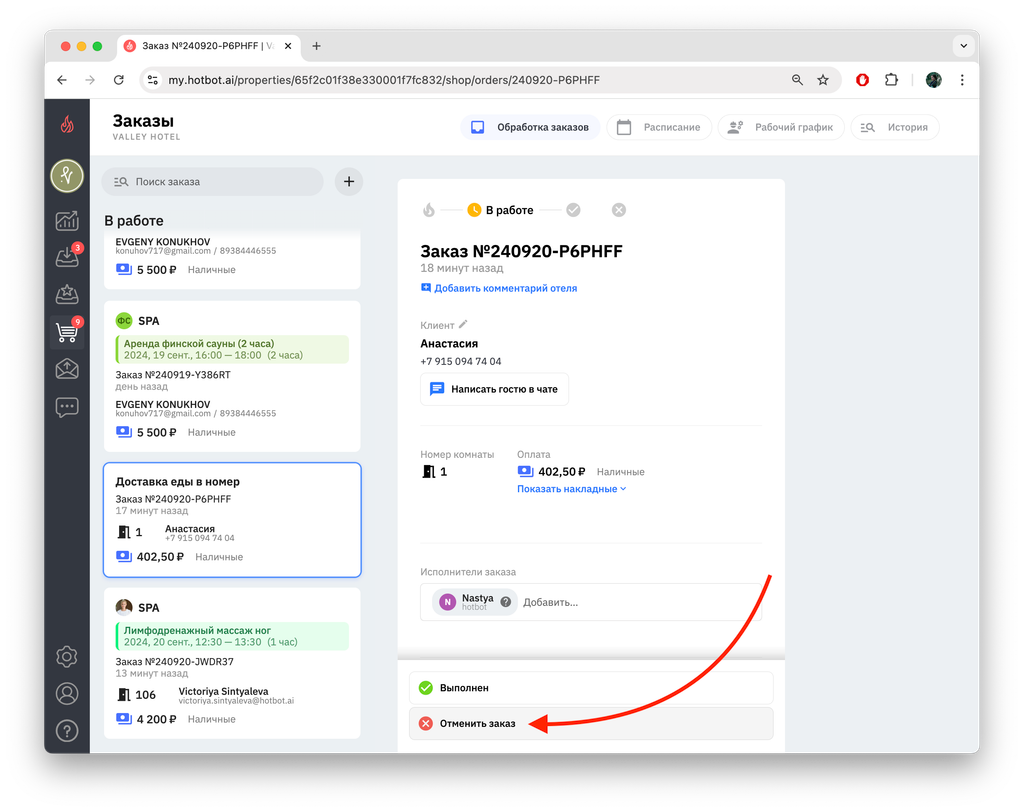
Task: Click the Hotbot flame logo in sidebar
Action: click(x=67, y=124)
